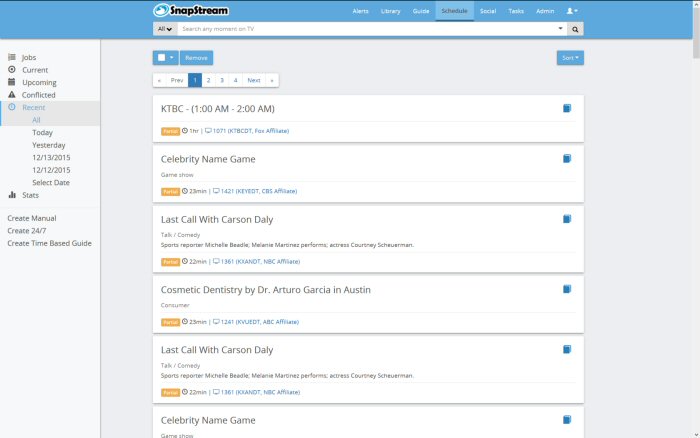This screenshot has width=700, height=438.
Task: Click the Remove button
Action: 196,58
